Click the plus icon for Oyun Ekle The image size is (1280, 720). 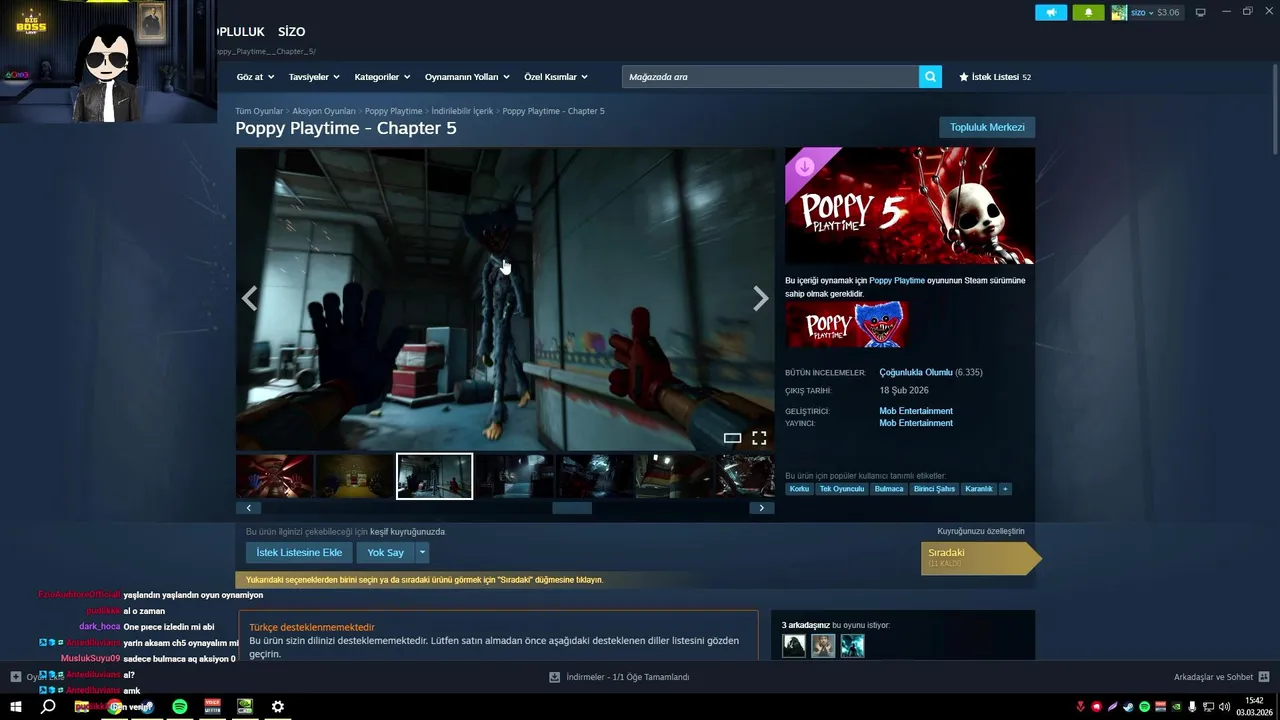pos(16,677)
